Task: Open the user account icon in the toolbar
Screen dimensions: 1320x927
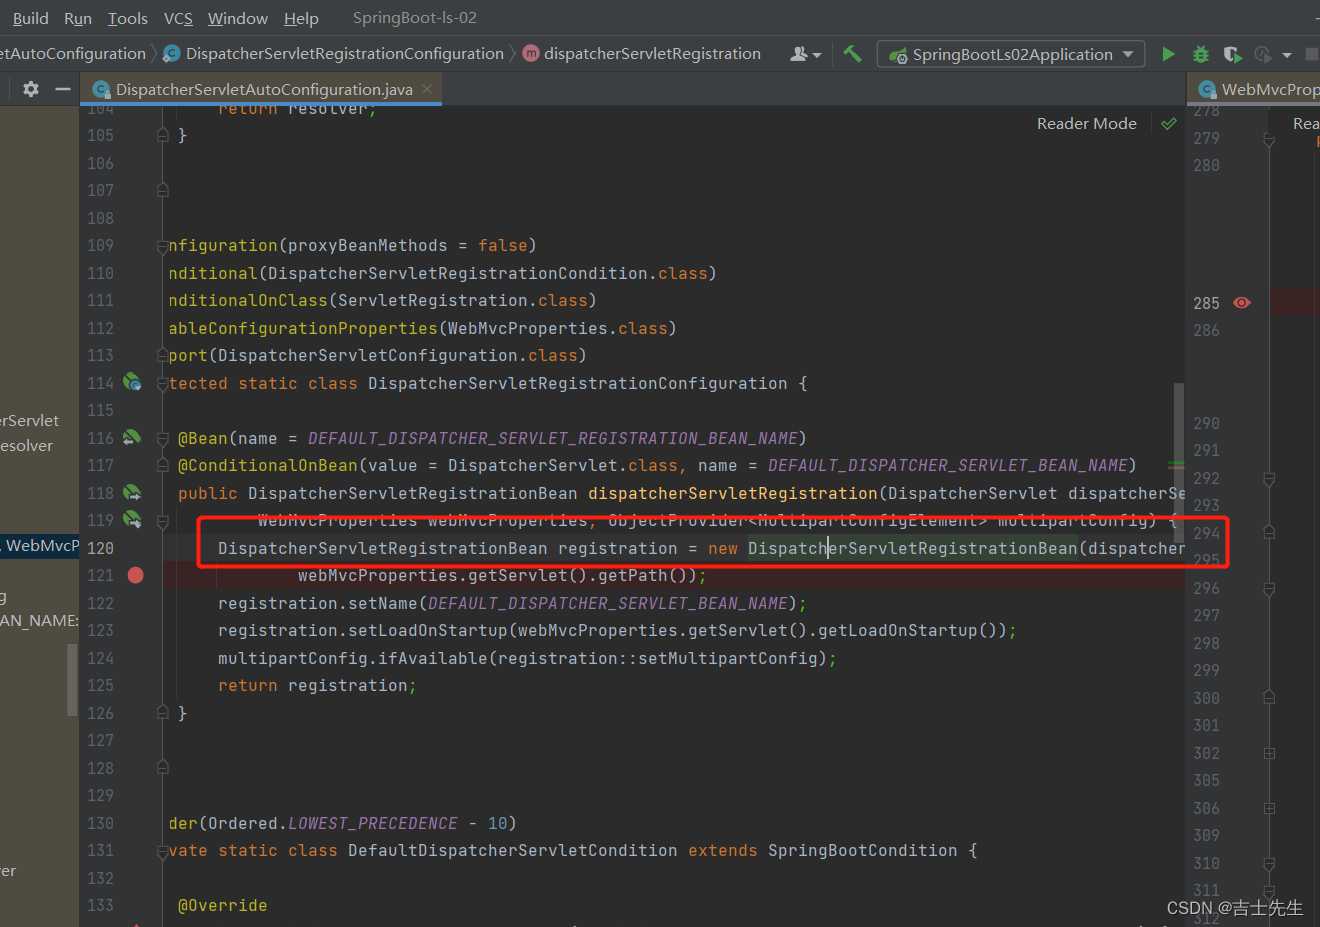Action: (799, 54)
